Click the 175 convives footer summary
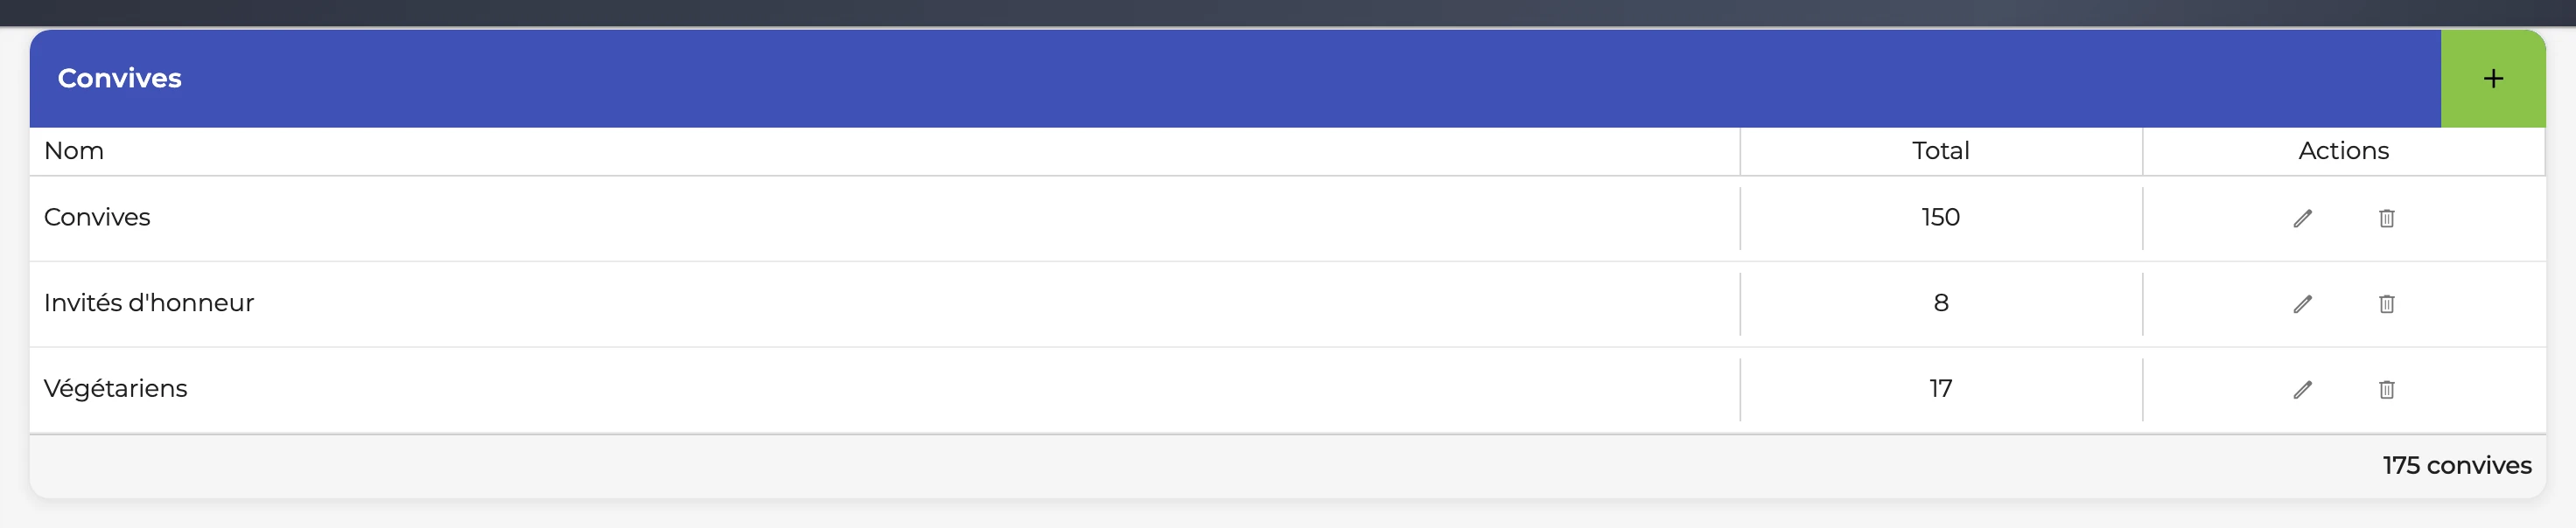 tap(2456, 466)
